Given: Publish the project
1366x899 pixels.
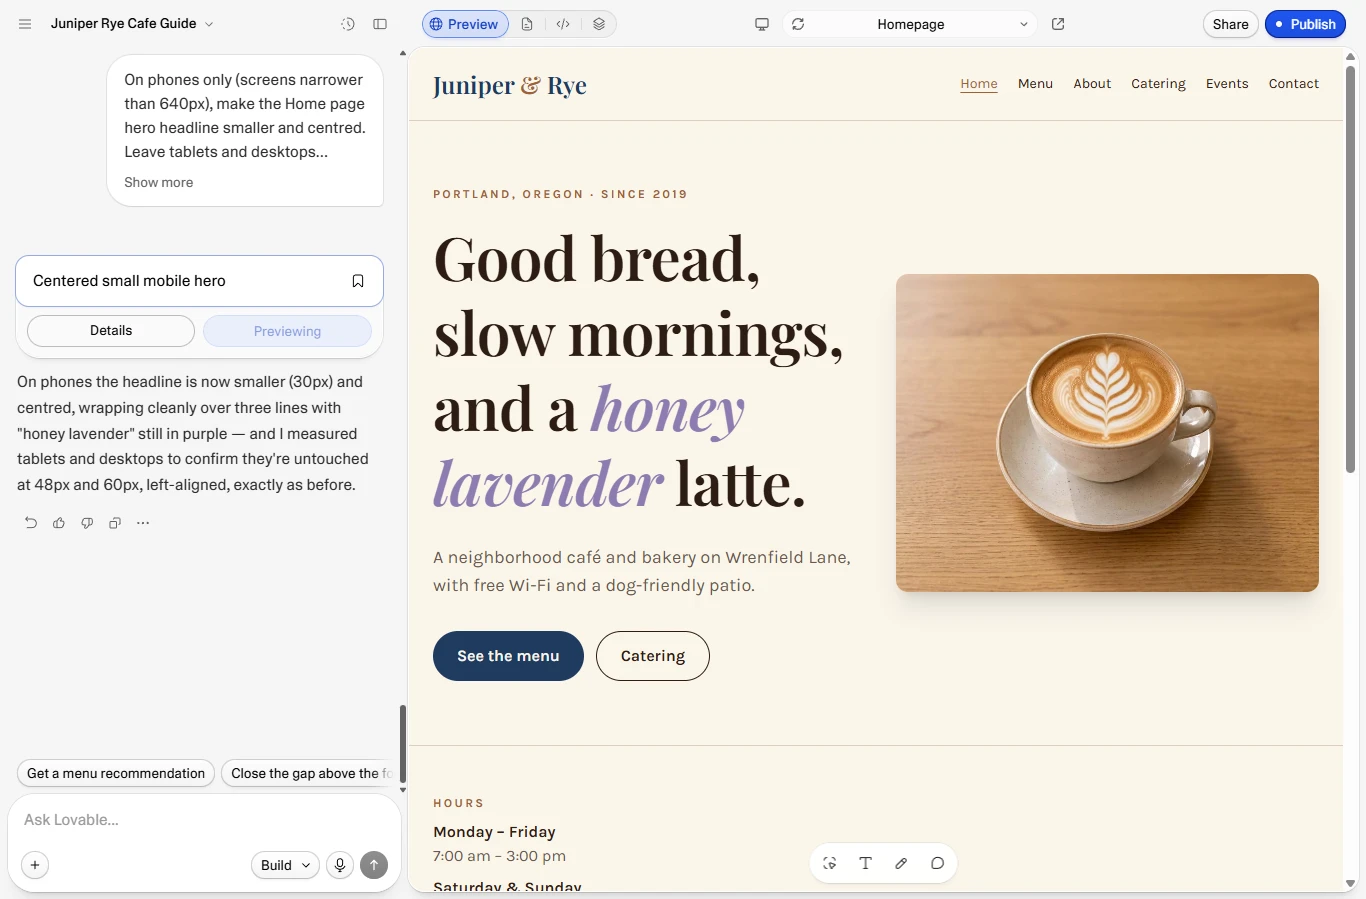Looking at the screenshot, I should click(x=1305, y=24).
